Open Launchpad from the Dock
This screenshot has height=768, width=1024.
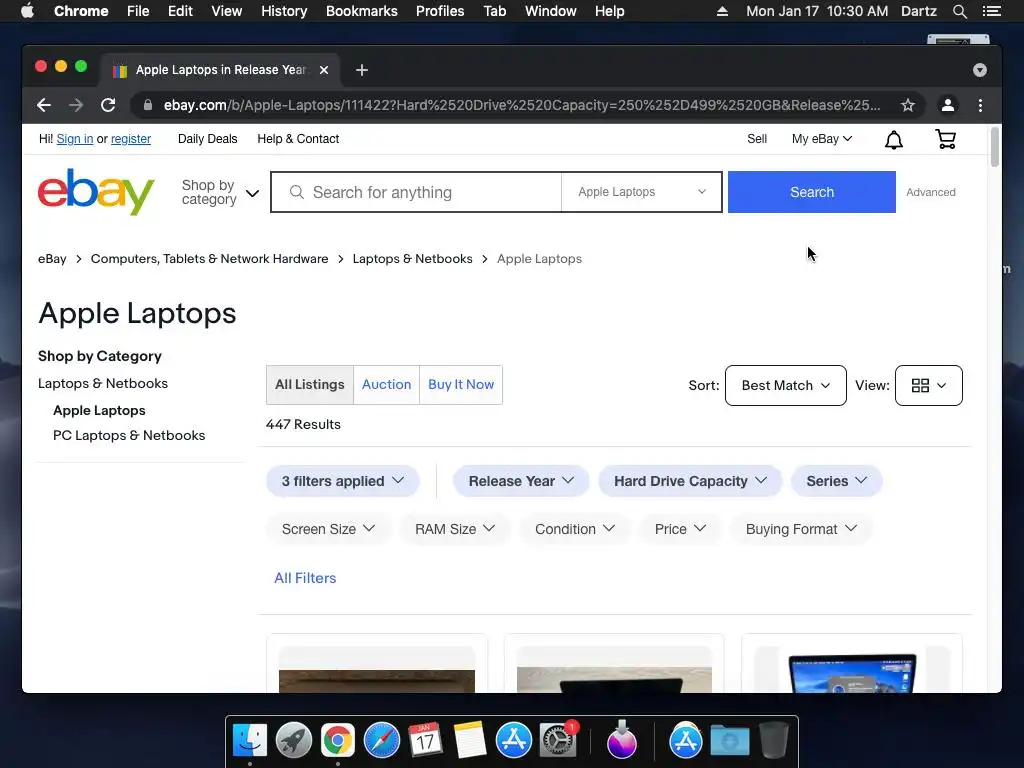(294, 741)
